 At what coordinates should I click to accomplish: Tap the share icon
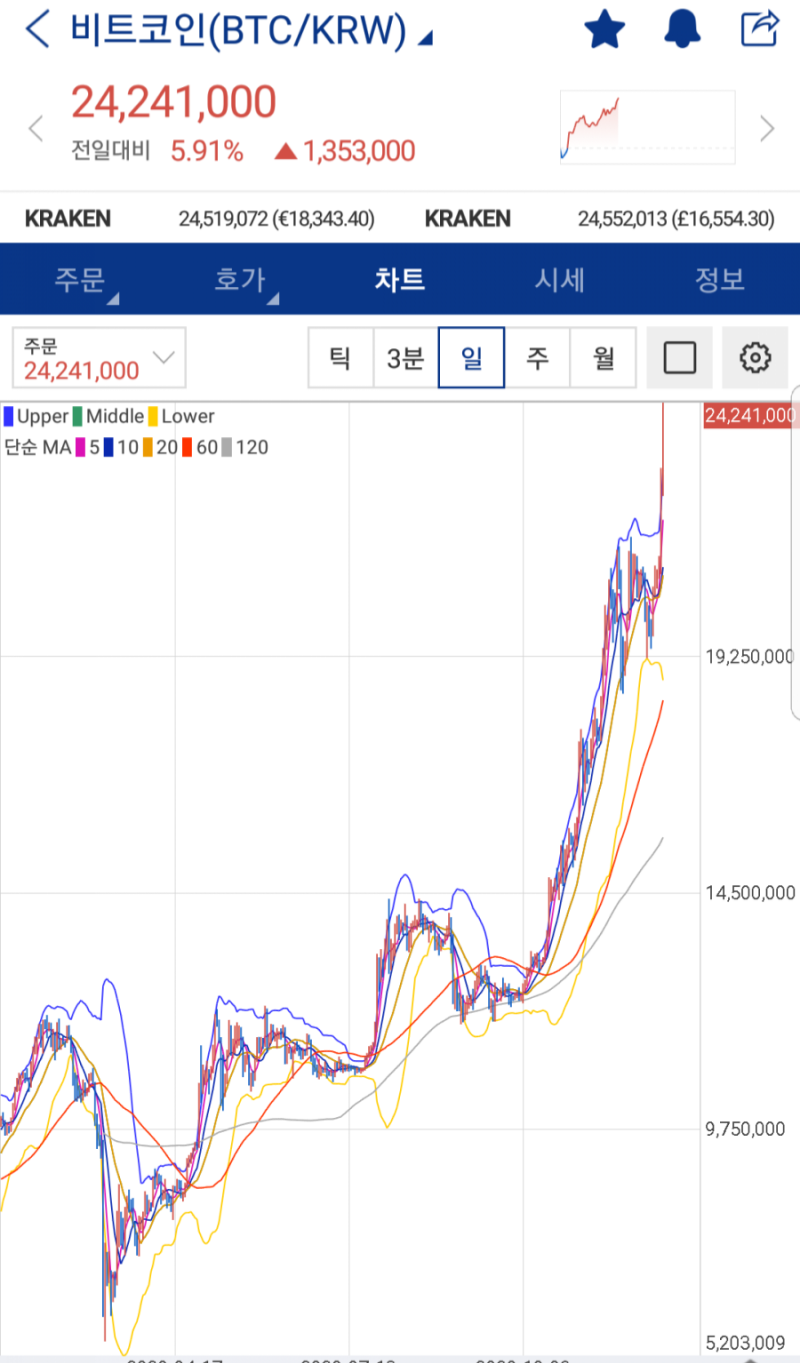pyautogui.click(x=759, y=28)
